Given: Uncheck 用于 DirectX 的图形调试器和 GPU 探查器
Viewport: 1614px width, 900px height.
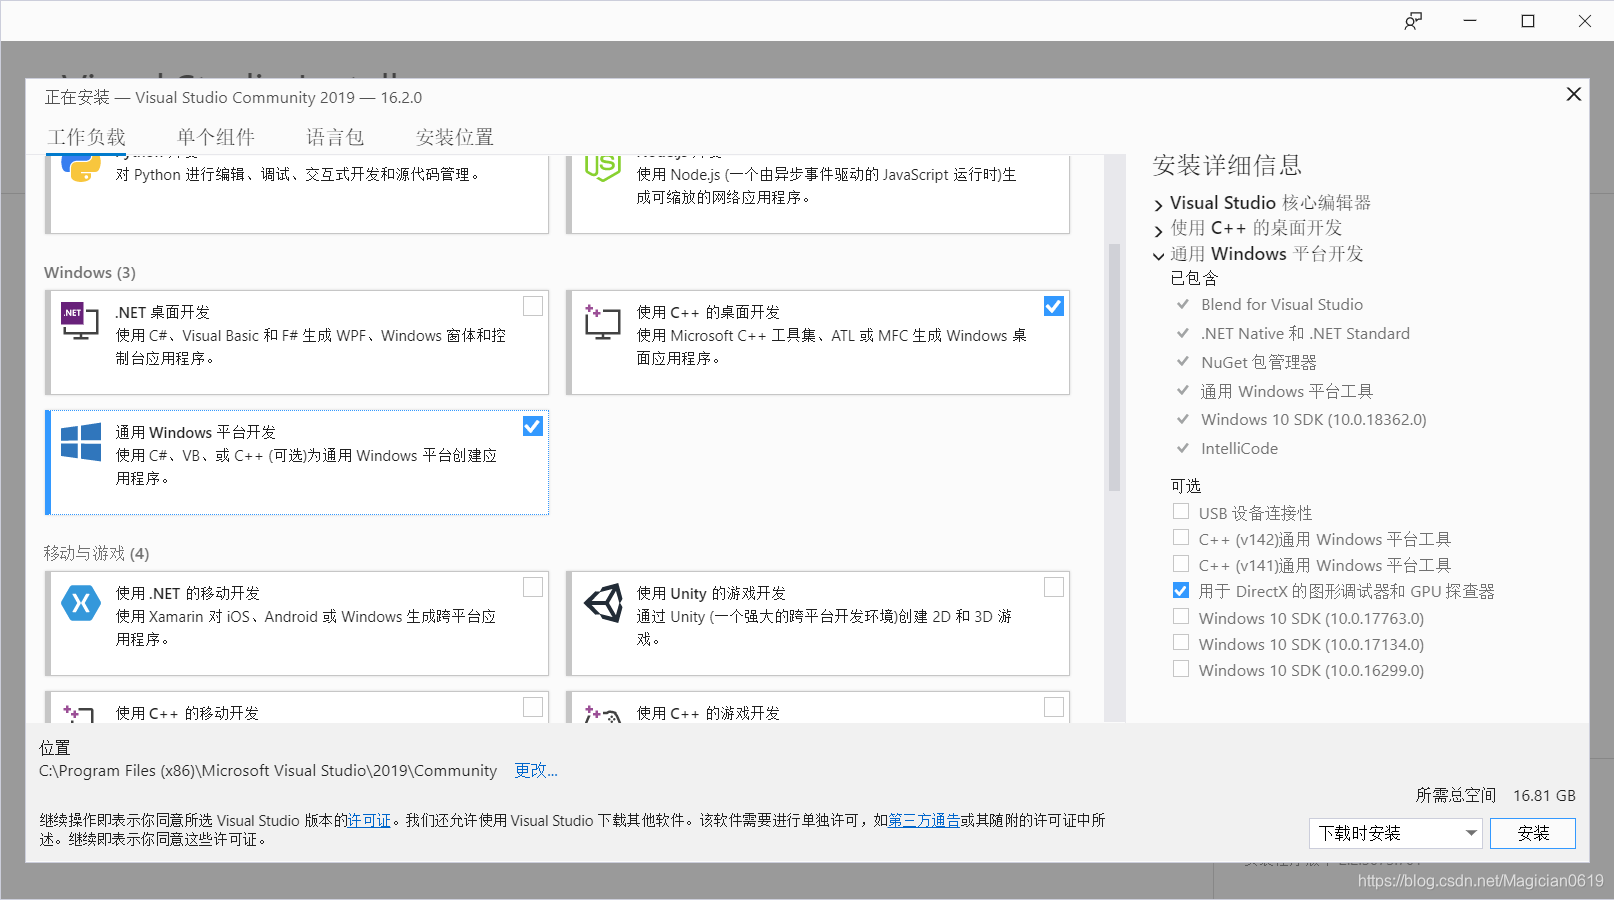Looking at the screenshot, I should point(1181,590).
